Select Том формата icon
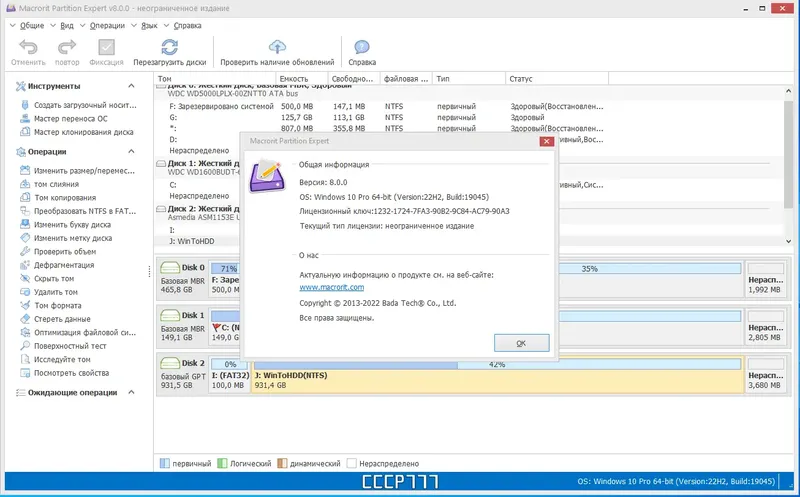This screenshot has width=800, height=497. coord(24,305)
